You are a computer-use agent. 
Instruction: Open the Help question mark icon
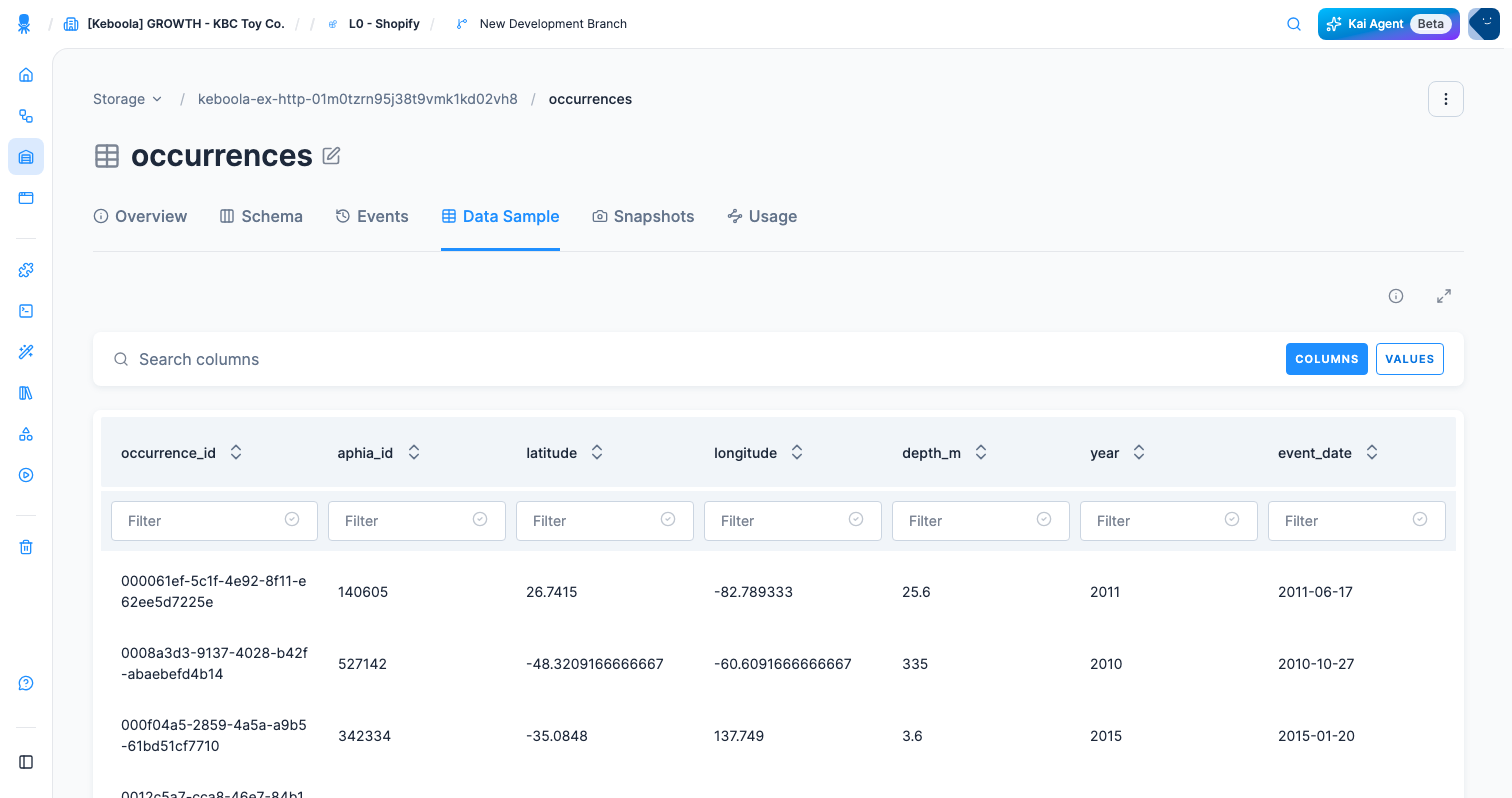click(x=26, y=684)
